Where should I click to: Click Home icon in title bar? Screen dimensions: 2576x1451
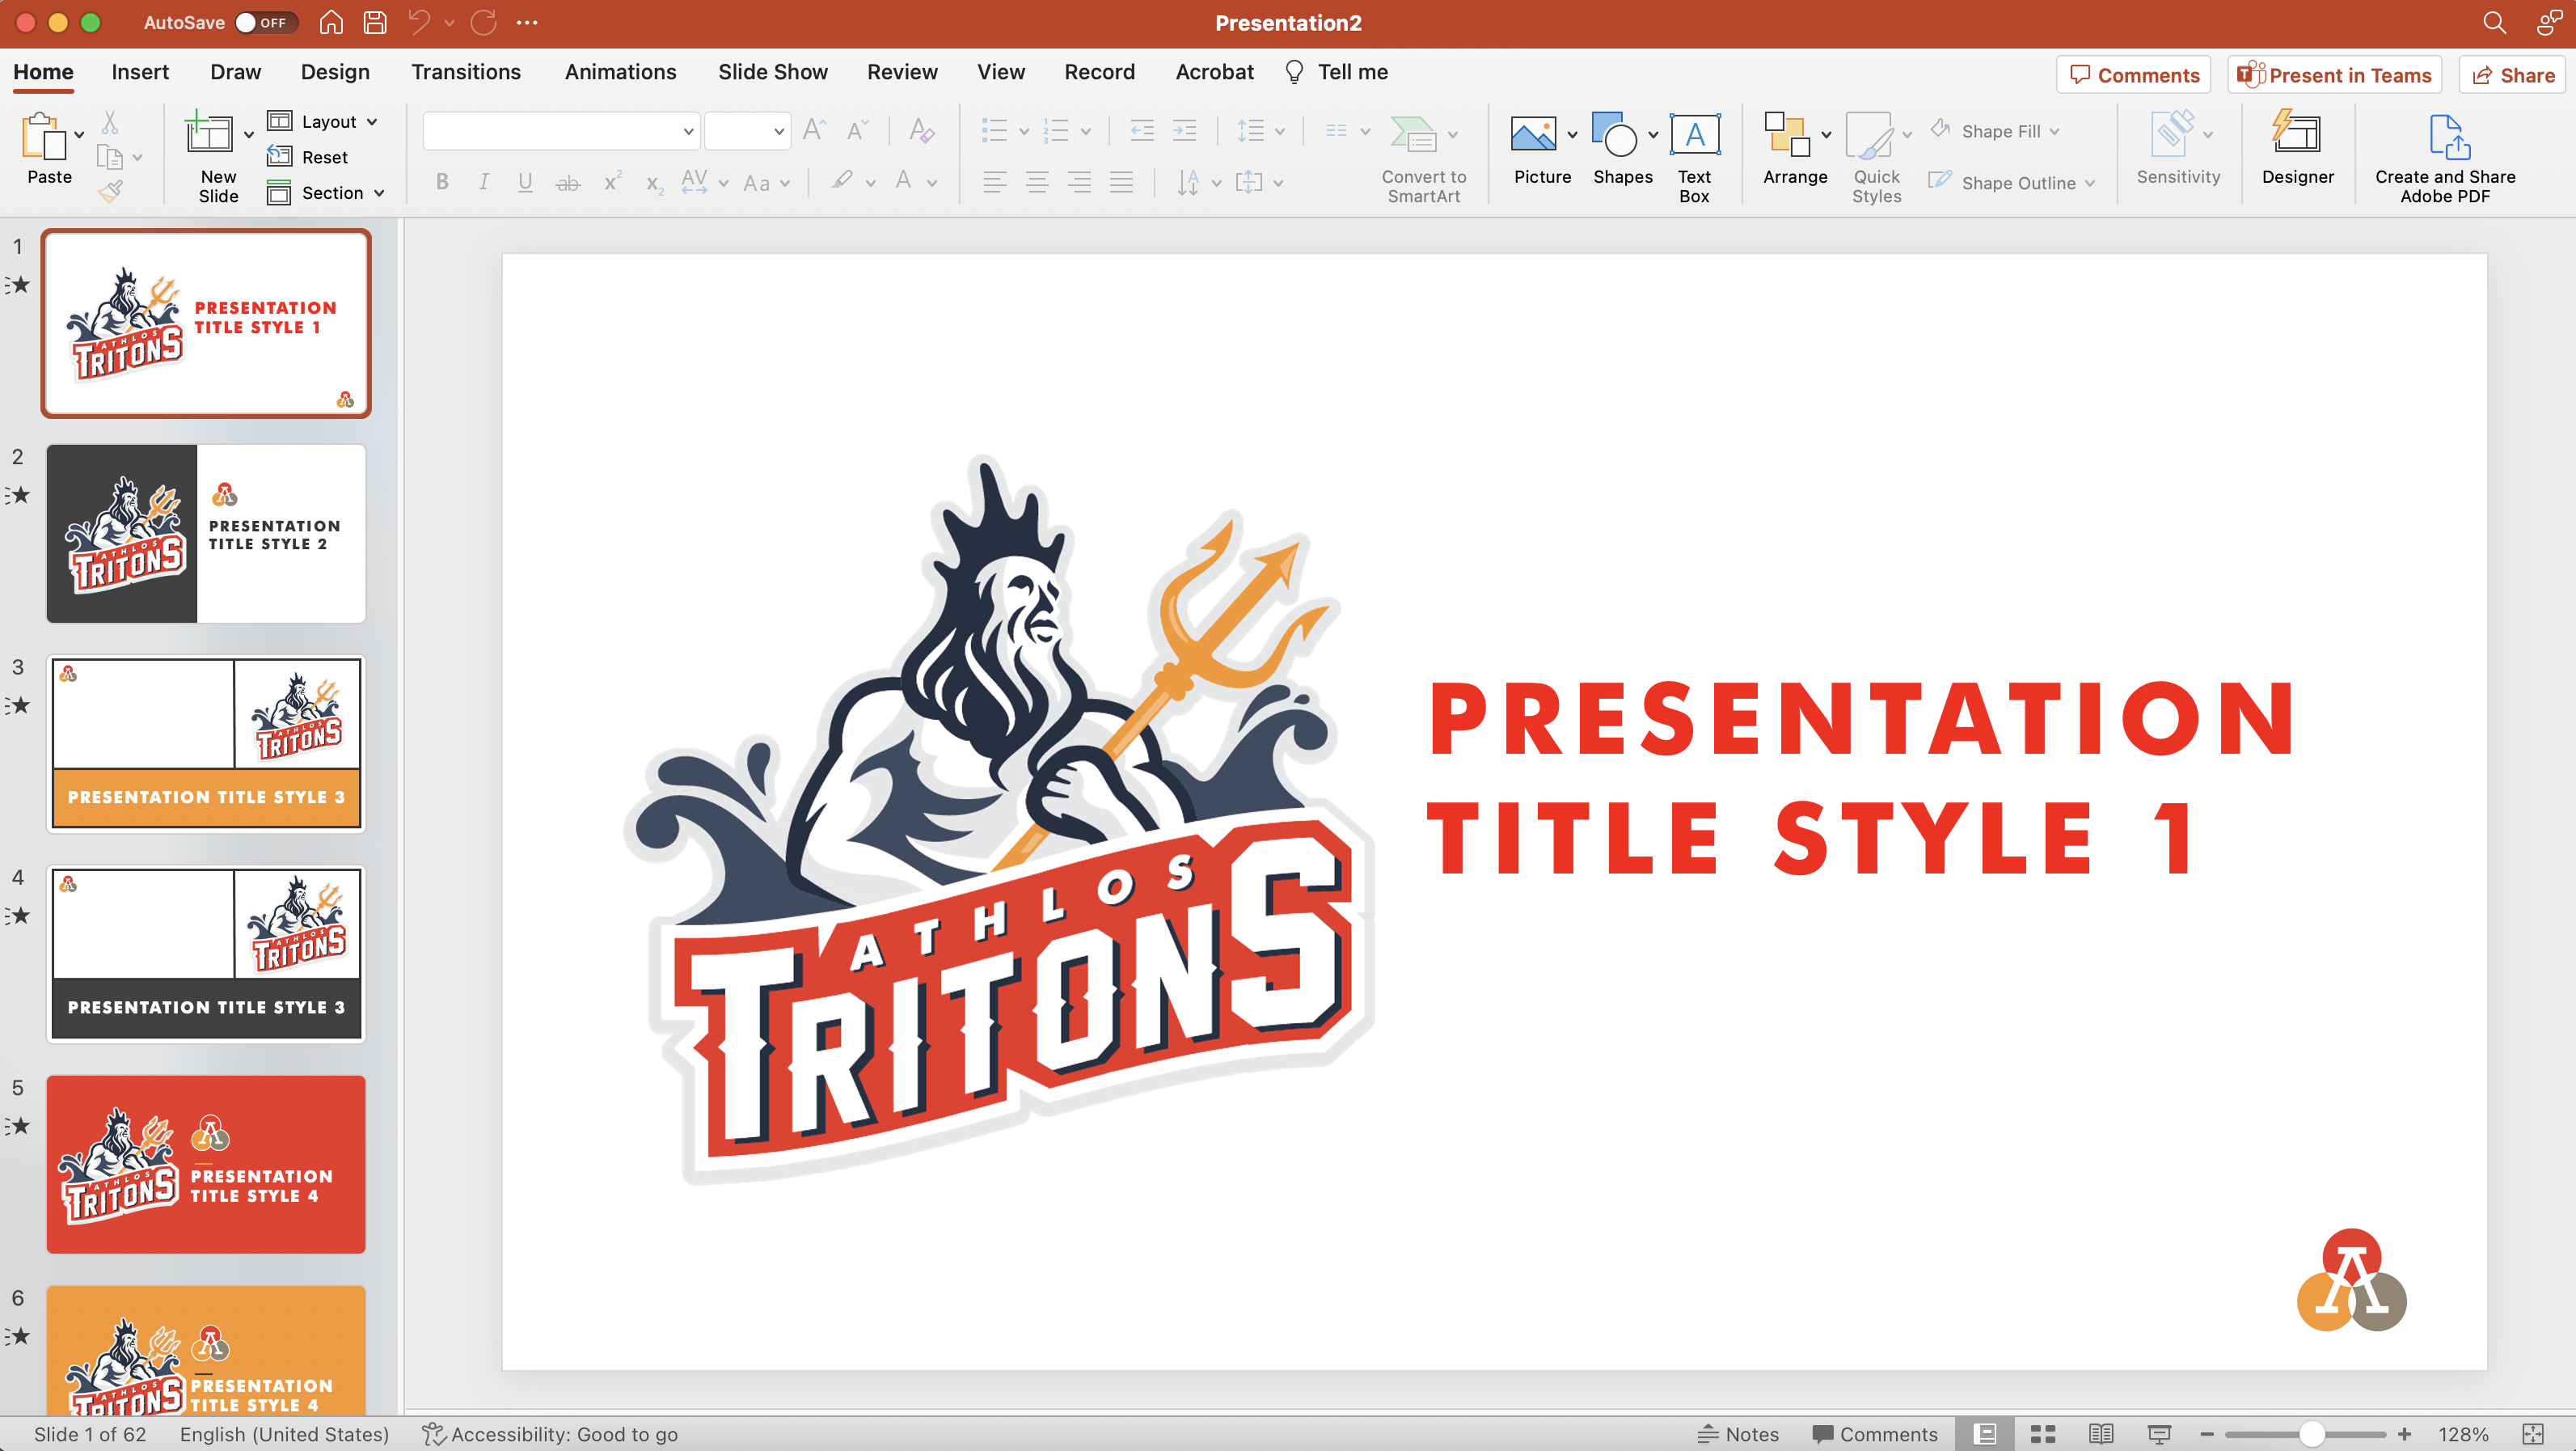click(x=331, y=22)
